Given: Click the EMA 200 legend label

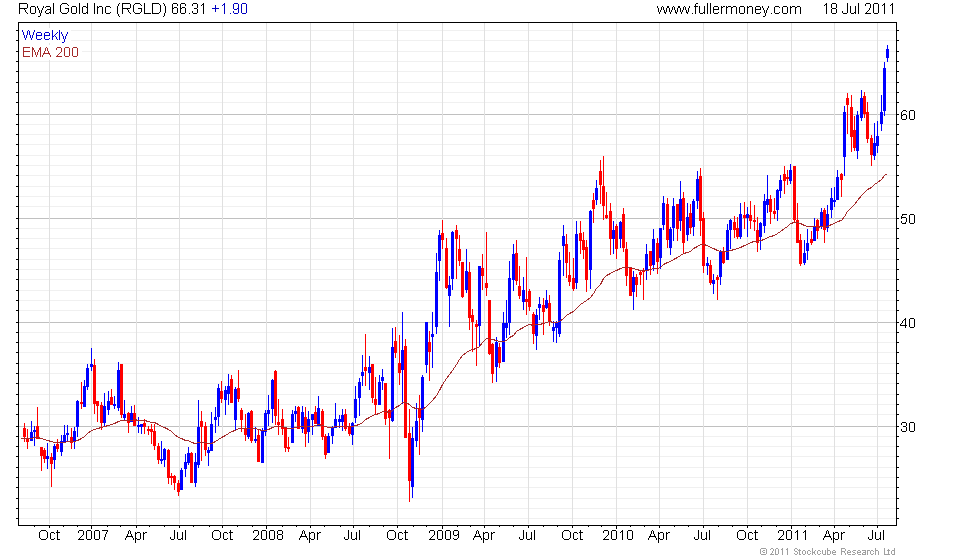Looking at the screenshot, I should [50, 52].
